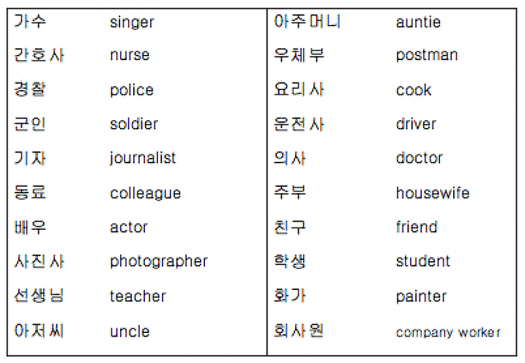
Task: Click the Korean word 아주머니
Action: [307, 21]
